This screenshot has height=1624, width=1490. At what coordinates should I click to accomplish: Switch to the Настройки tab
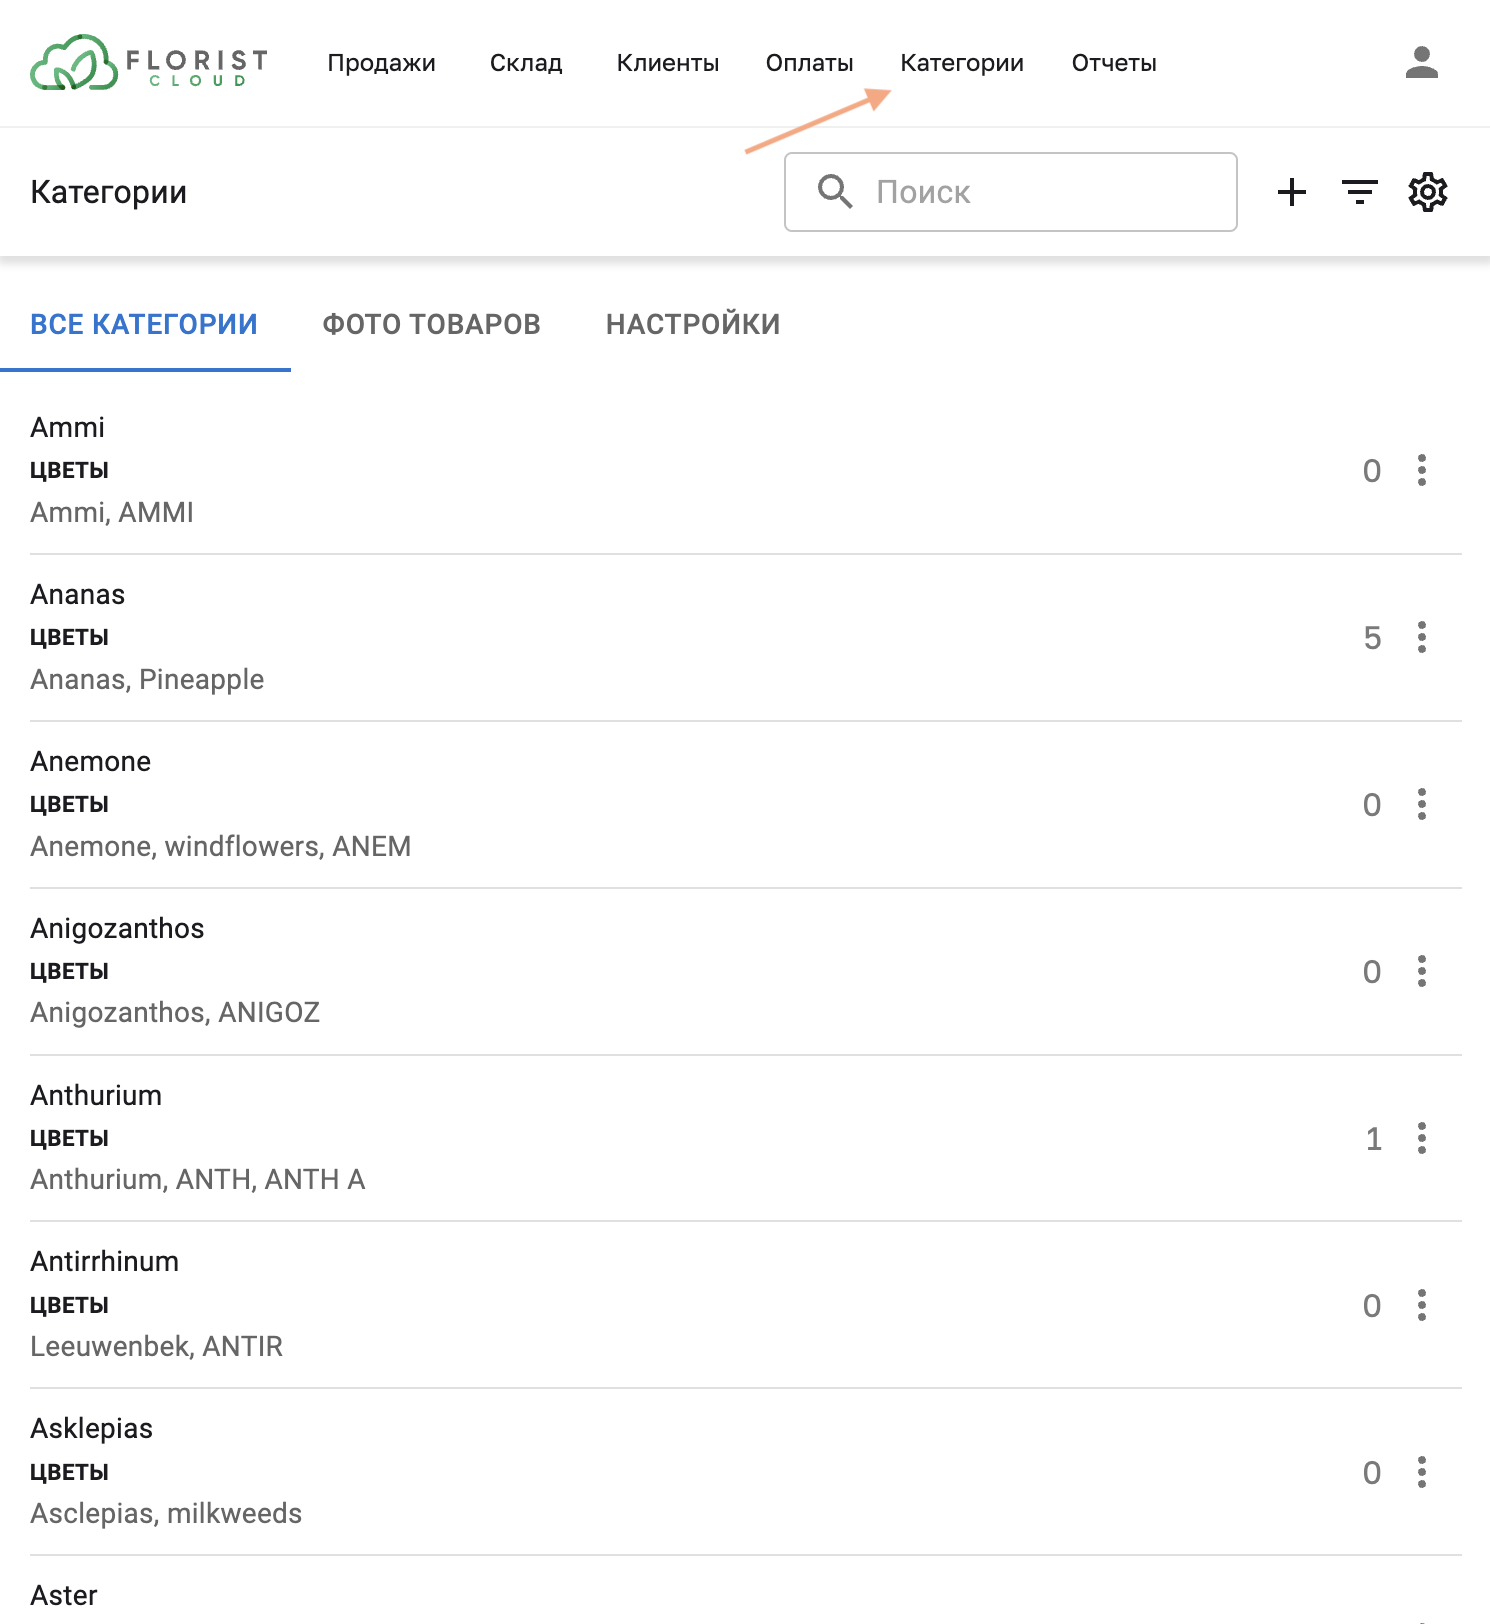pyautogui.click(x=692, y=324)
